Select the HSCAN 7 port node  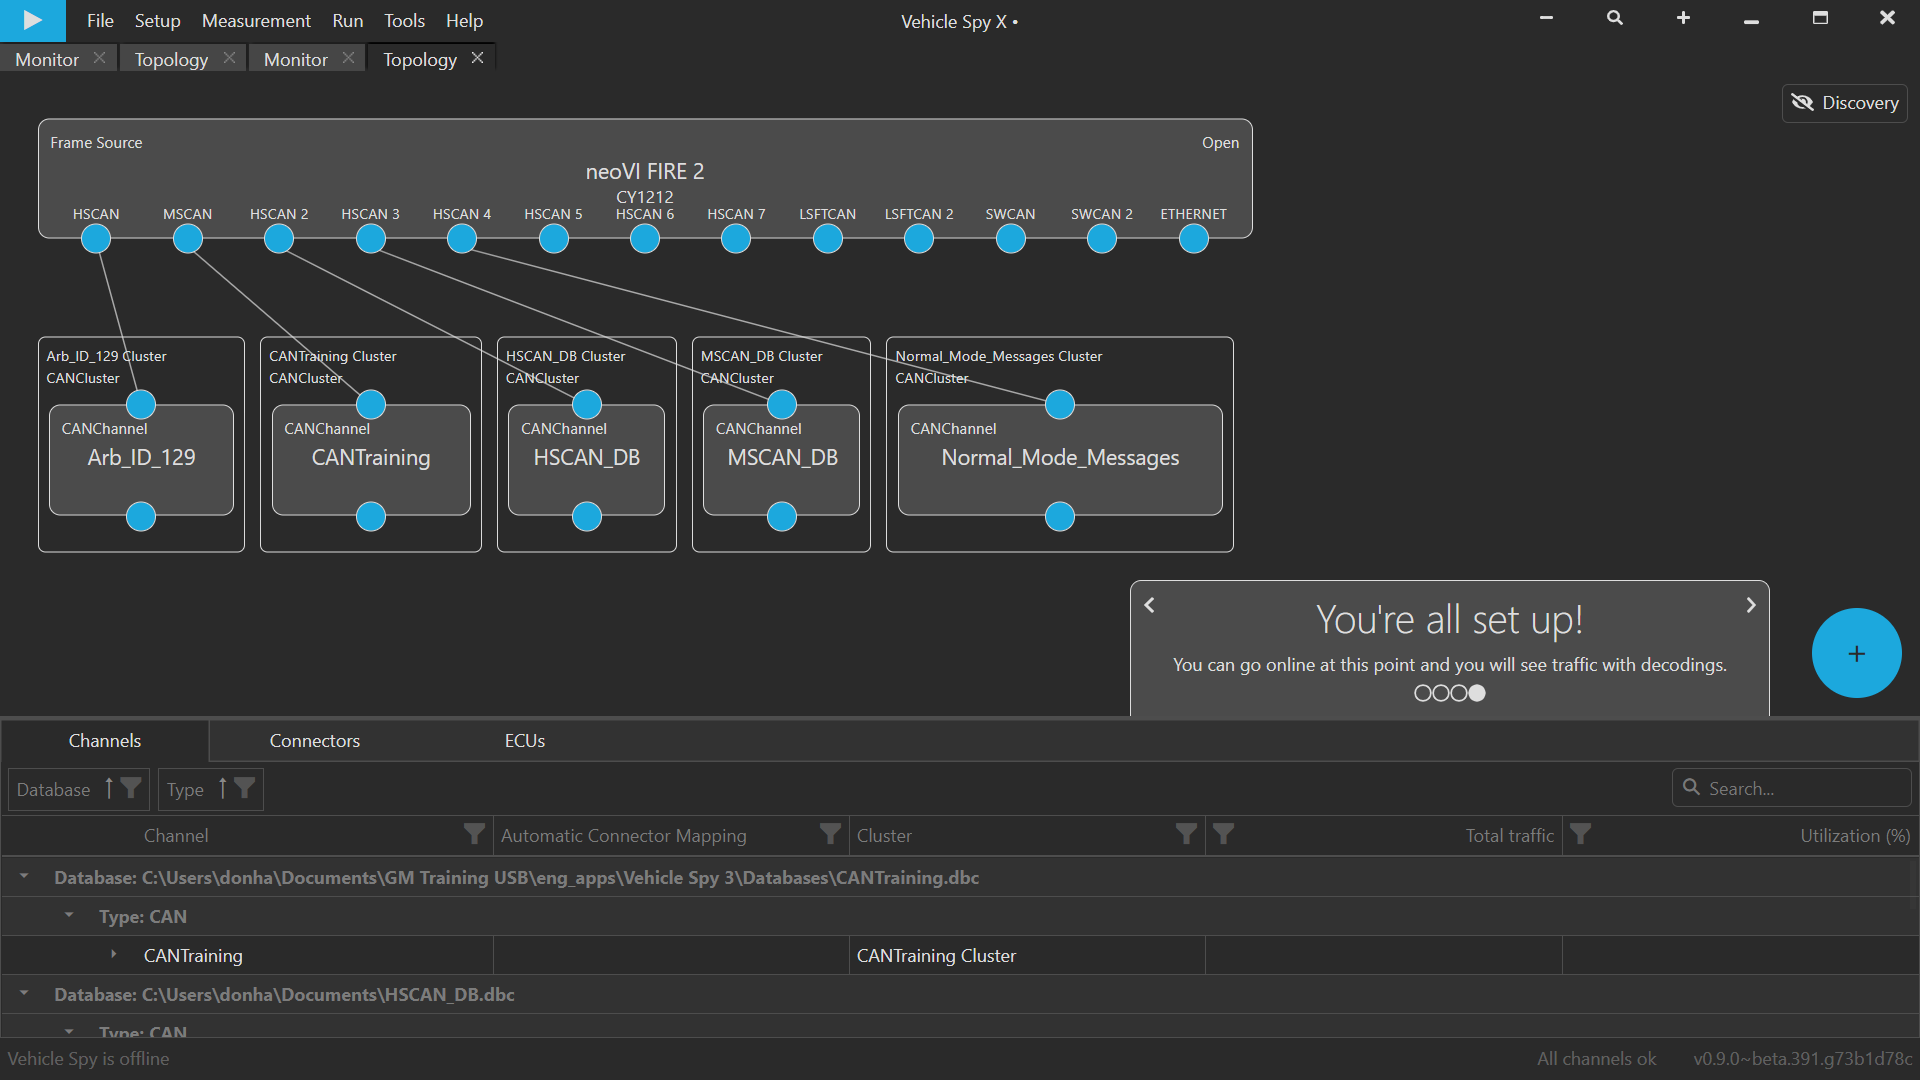(736, 239)
